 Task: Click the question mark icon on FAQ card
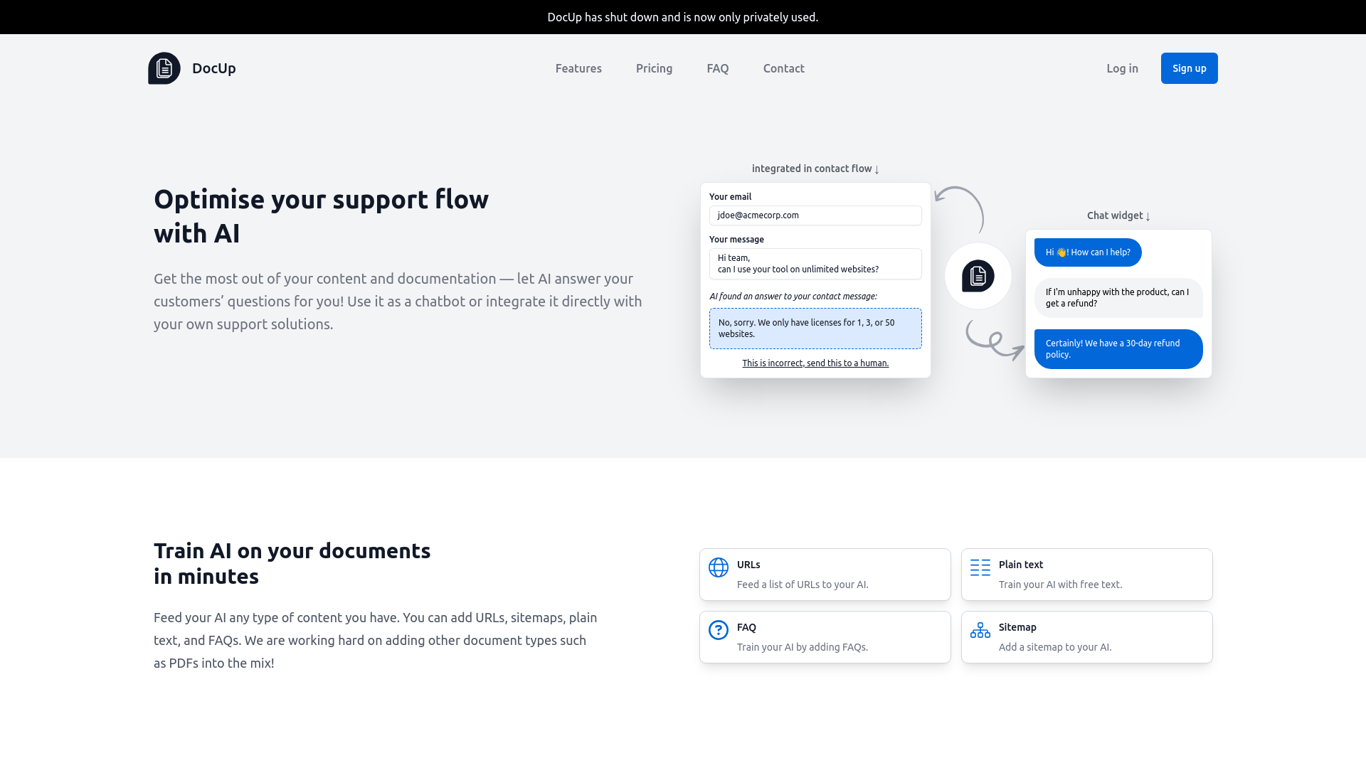point(718,630)
